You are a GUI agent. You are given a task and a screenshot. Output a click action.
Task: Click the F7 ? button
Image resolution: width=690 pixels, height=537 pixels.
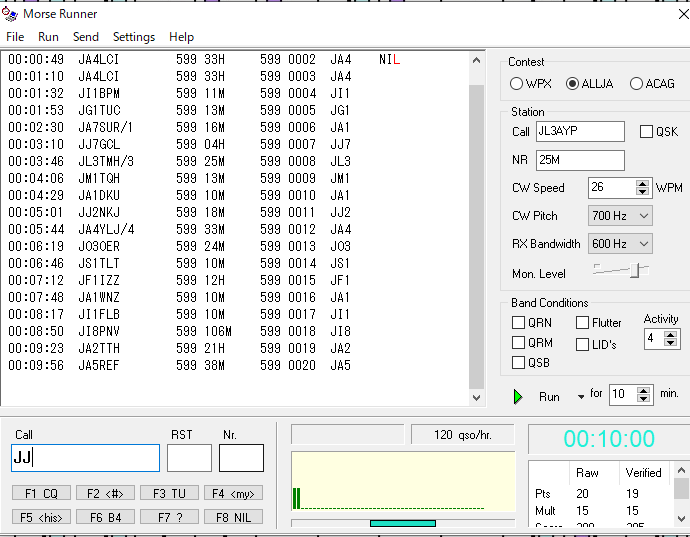click(x=169, y=517)
